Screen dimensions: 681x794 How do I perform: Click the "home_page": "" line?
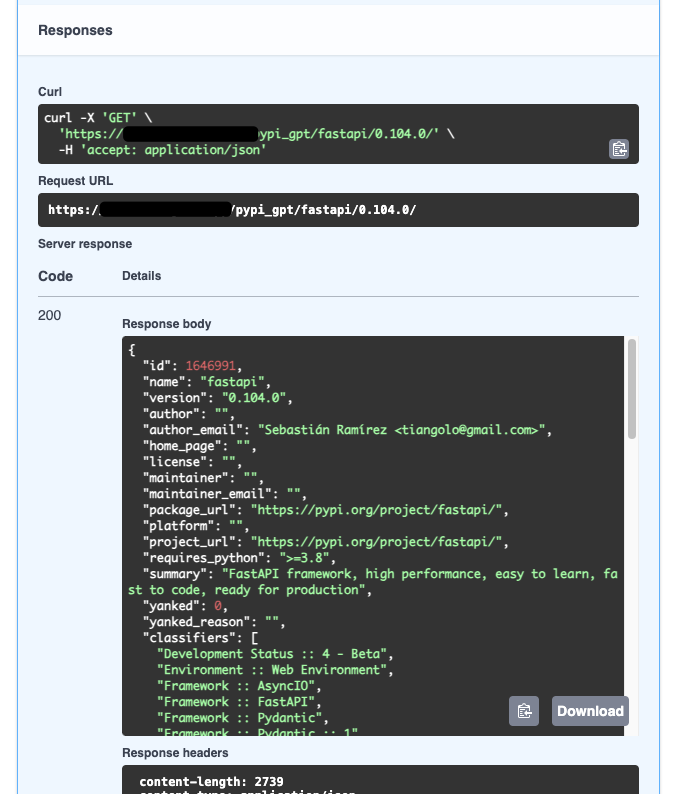(x=199, y=446)
